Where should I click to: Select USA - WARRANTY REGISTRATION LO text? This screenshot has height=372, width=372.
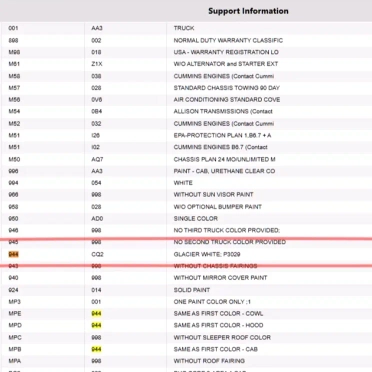coord(226,52)
